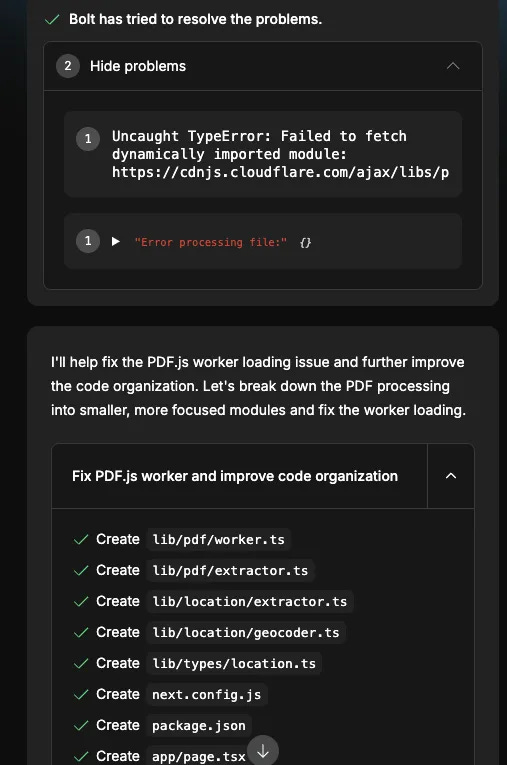Open next.config.js file
The height and width of the screenshot is (765, 507).
(206, 694)
